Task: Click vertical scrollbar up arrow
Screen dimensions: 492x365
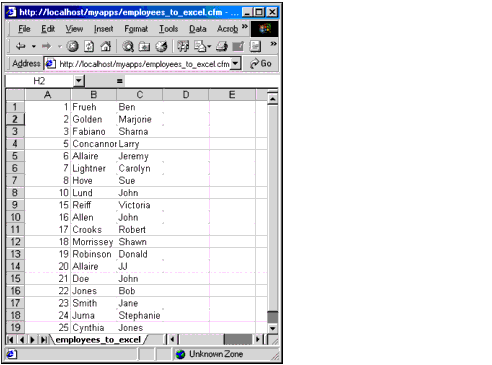Action: [273, 99]
